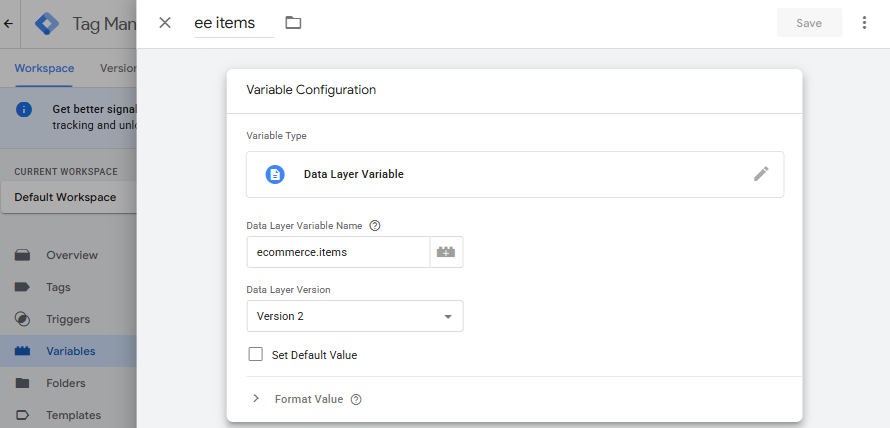Open Triggers in the left sidebar
The height and width of the screenshot is (428, 890).
[x=68, y=319]
